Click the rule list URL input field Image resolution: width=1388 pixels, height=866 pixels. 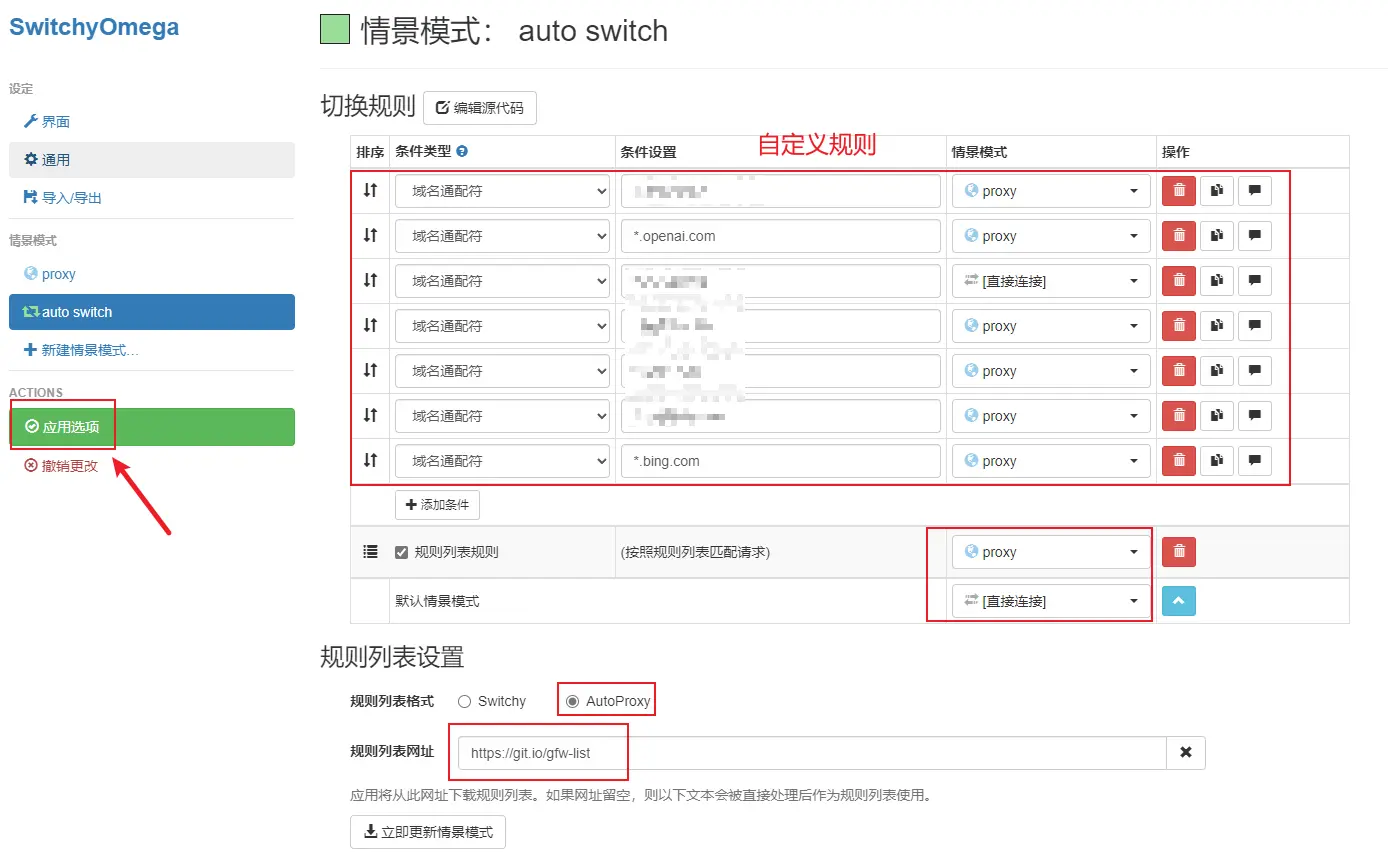[810, 753]
